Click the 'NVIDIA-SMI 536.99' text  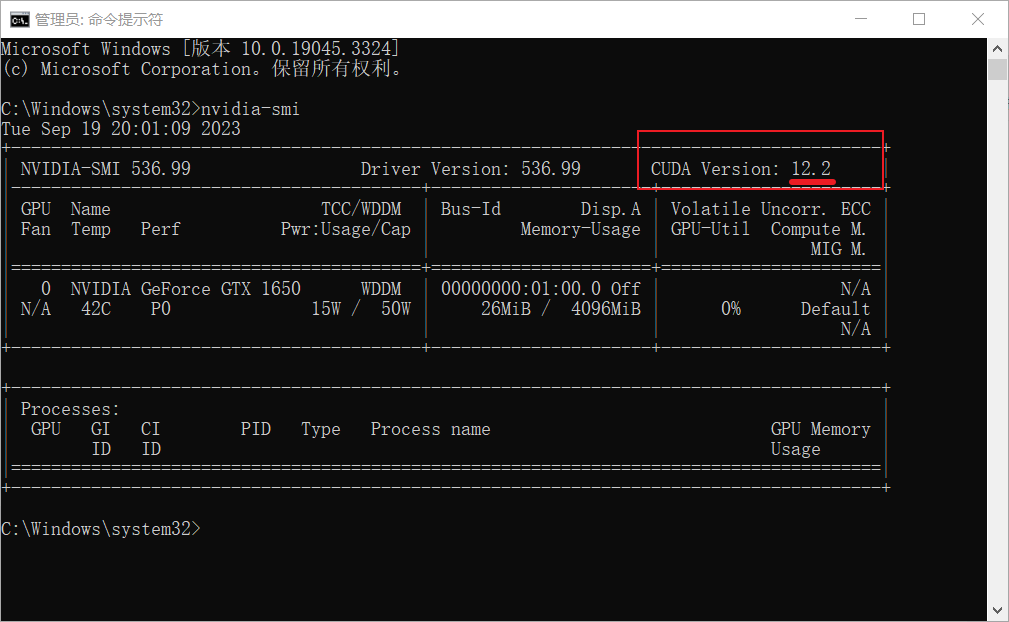coord(106,169)
